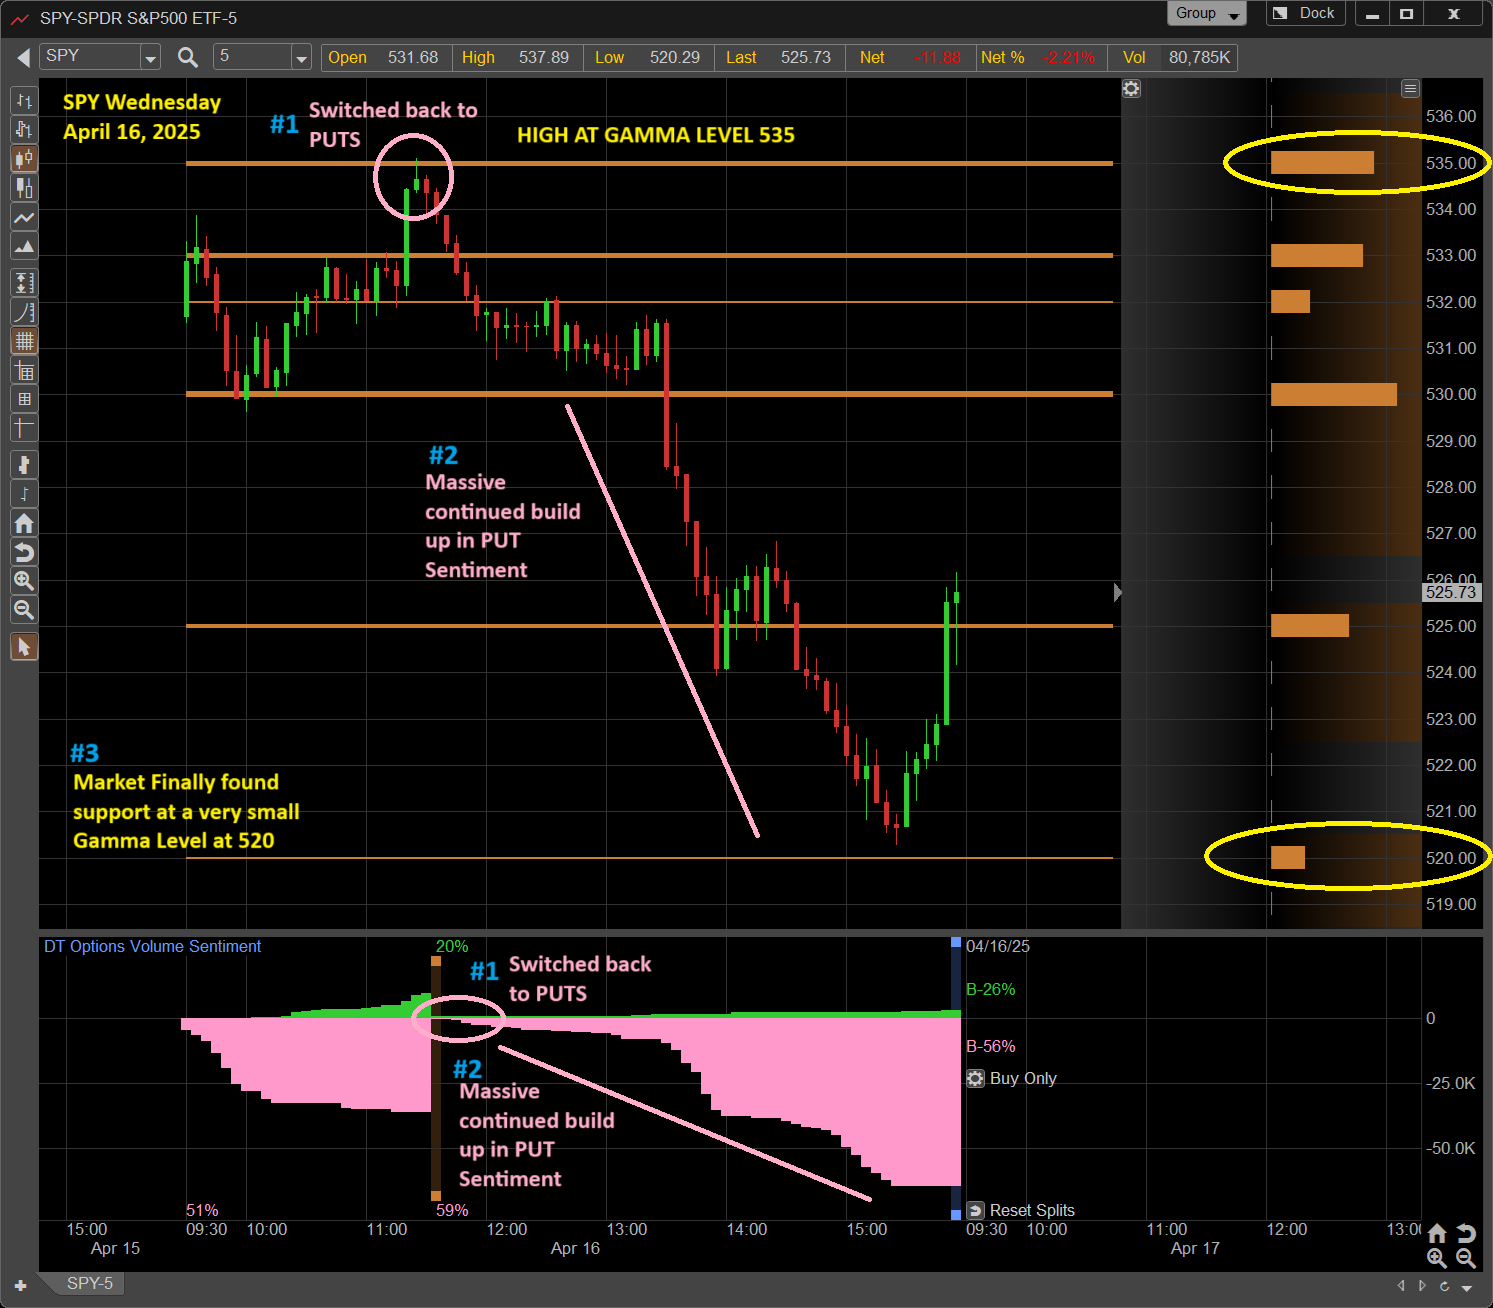Viewport: 1493px width, 1308px height.
Task: Click the previous-tab left triangle at the bottom
Action: (1401, 1286)
